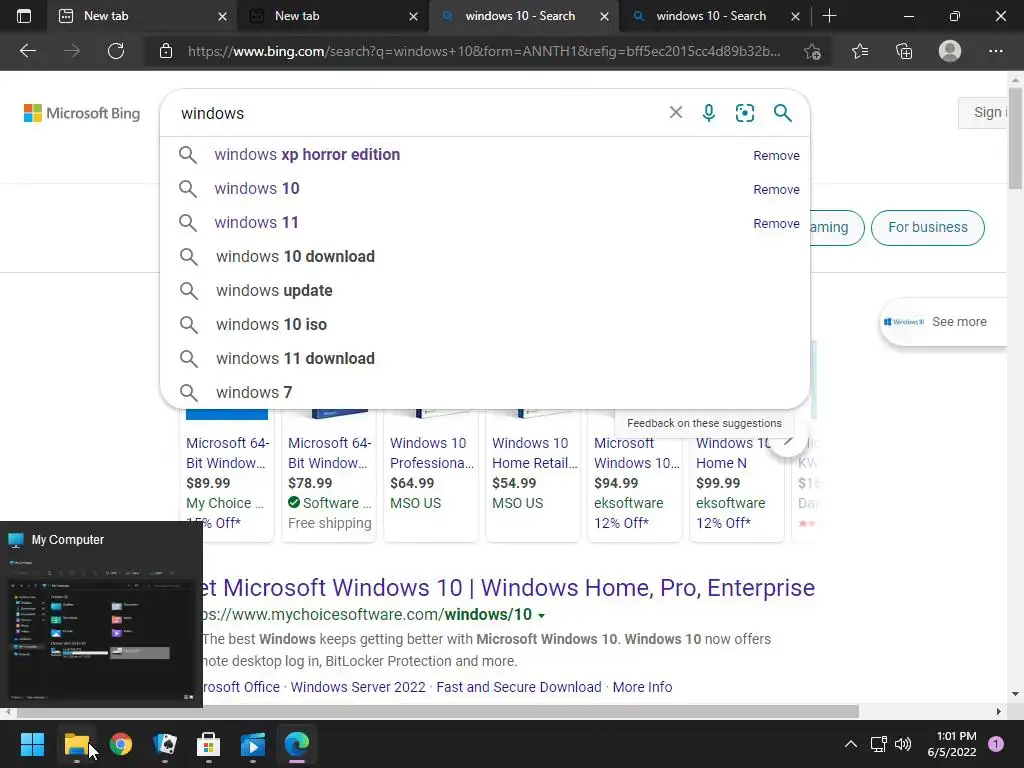Click in the Bing search input

(418, 113)
